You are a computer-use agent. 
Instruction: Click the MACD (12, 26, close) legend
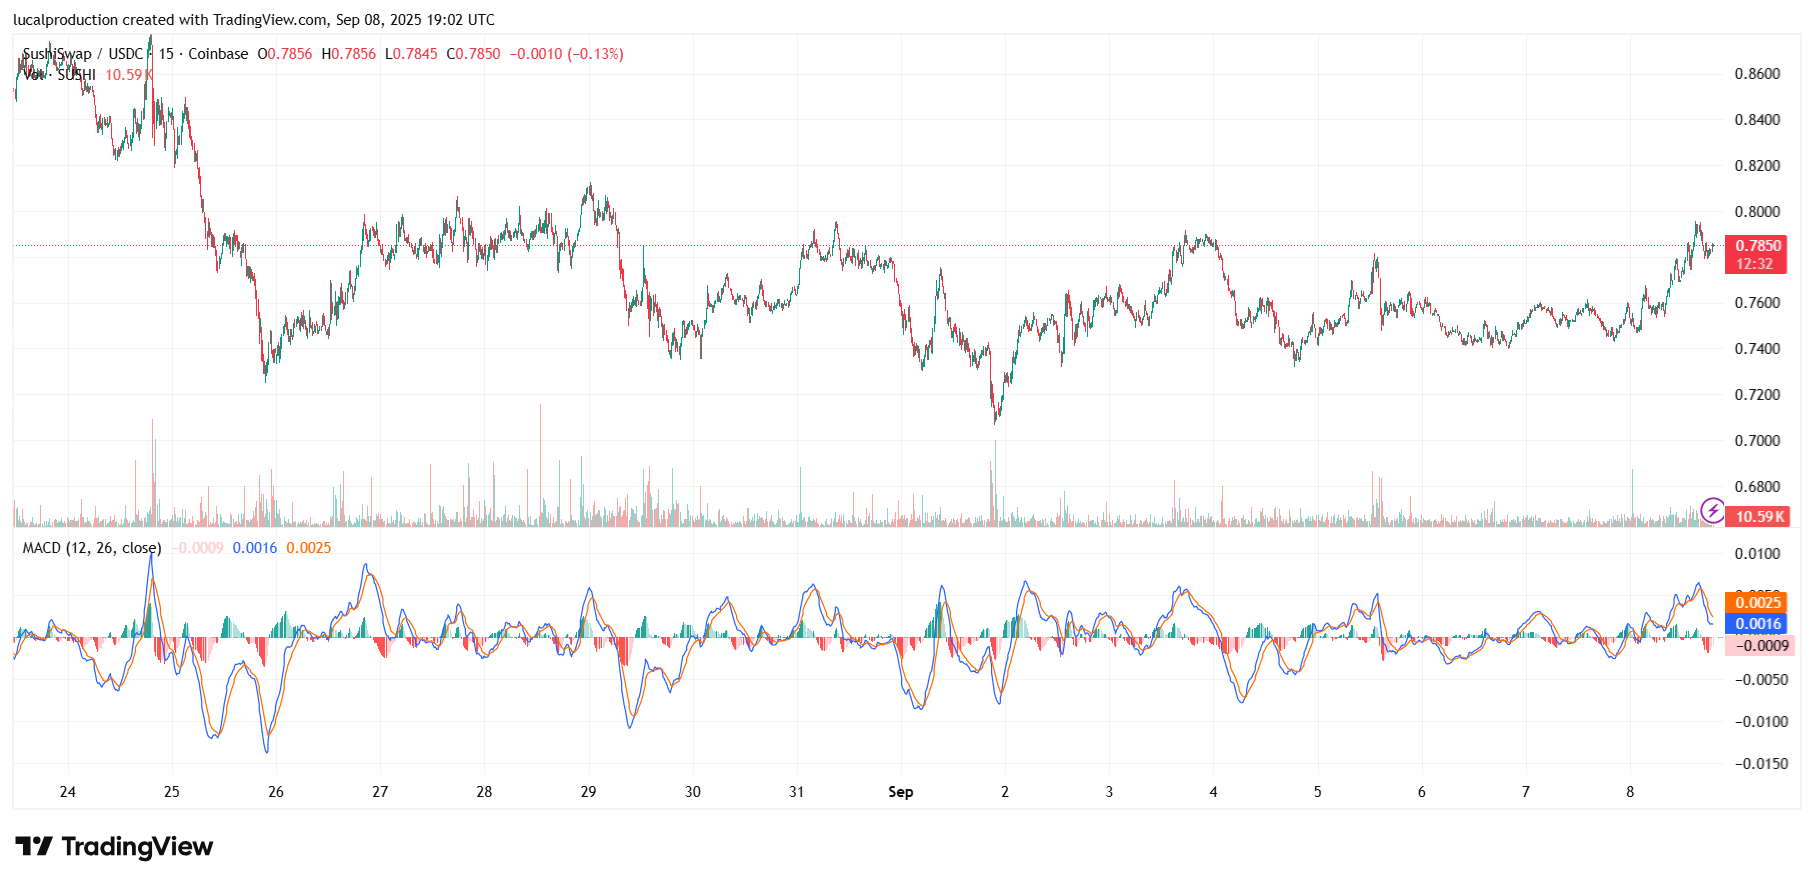[92, 548]
